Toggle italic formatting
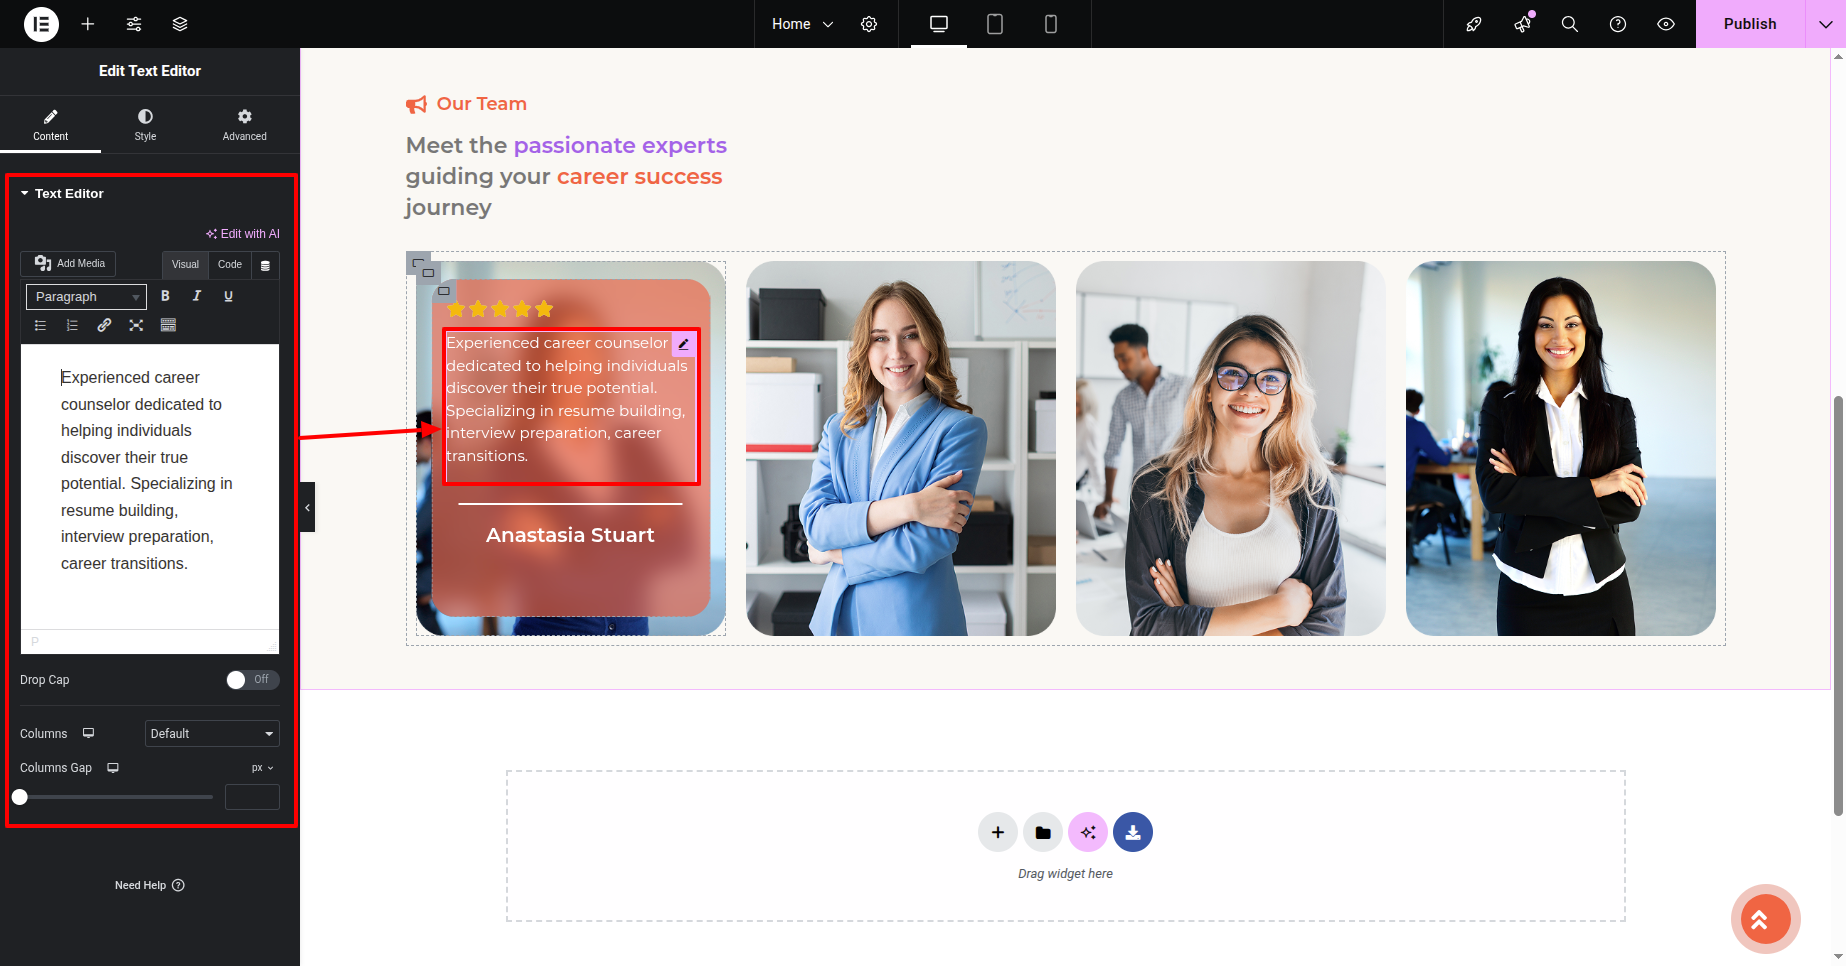The image size is (1846, 966). 197,296
